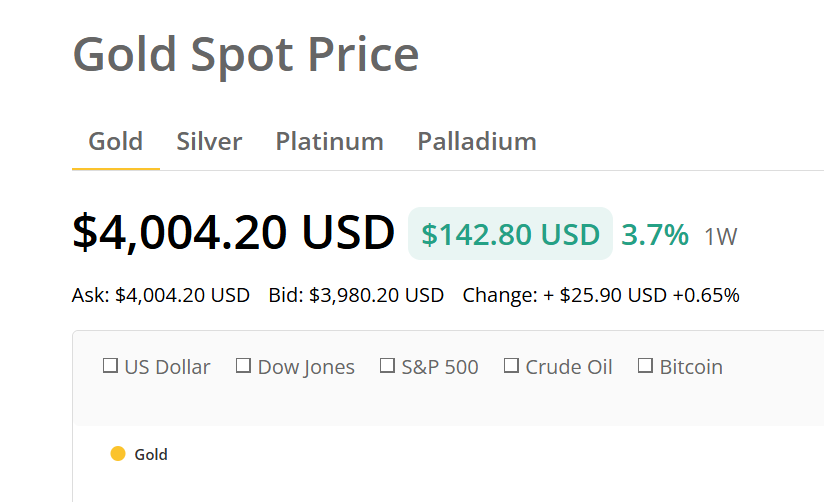Enable the US Dollar comparison checkbox

pos(111,366)
